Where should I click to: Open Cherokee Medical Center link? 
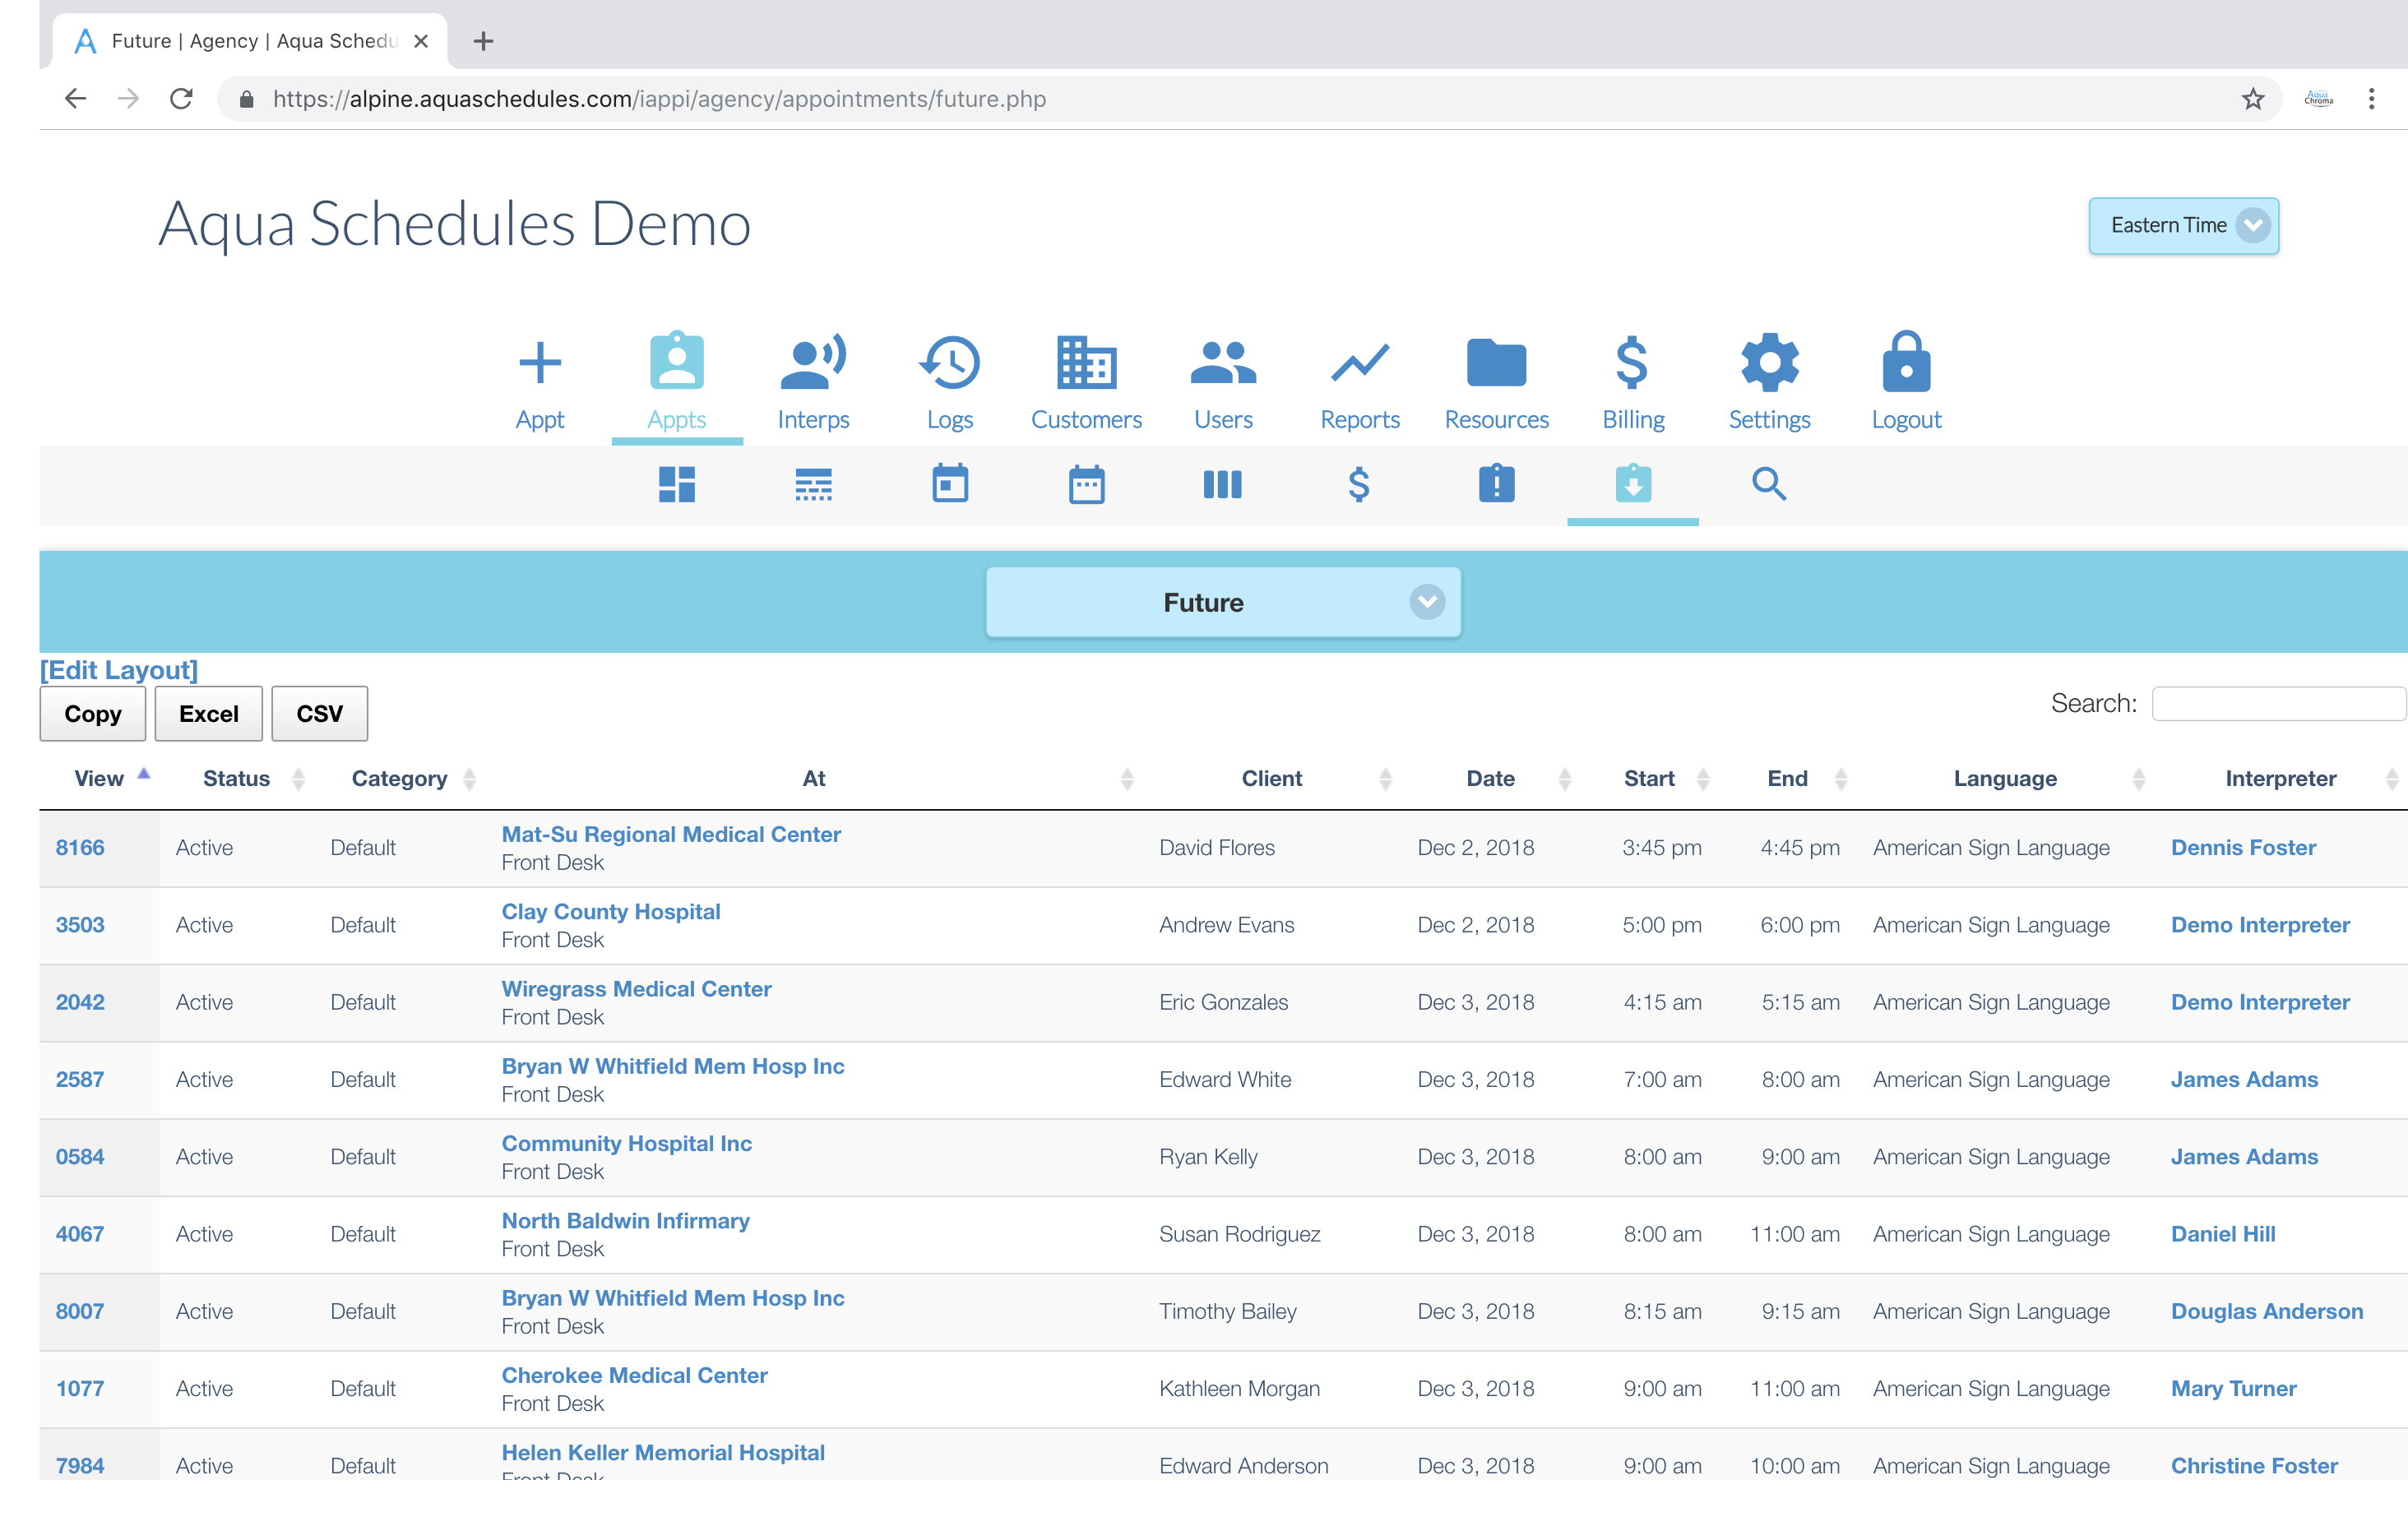tap(634, 1375)
